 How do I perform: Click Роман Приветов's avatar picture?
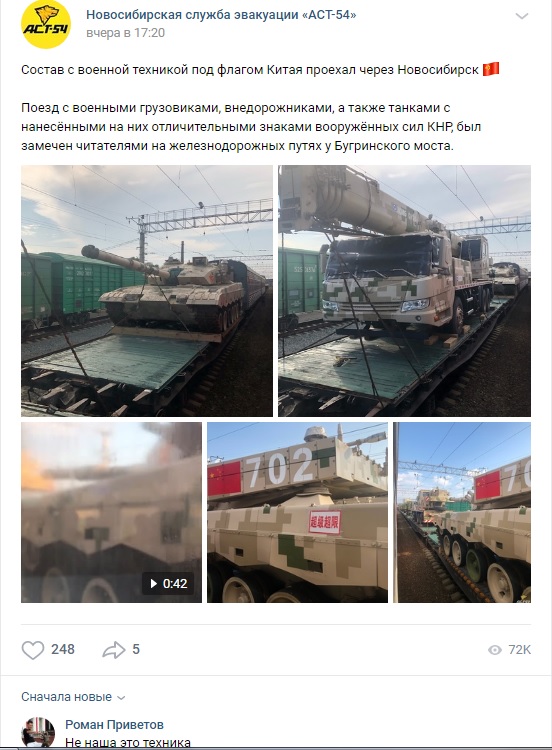38,732
